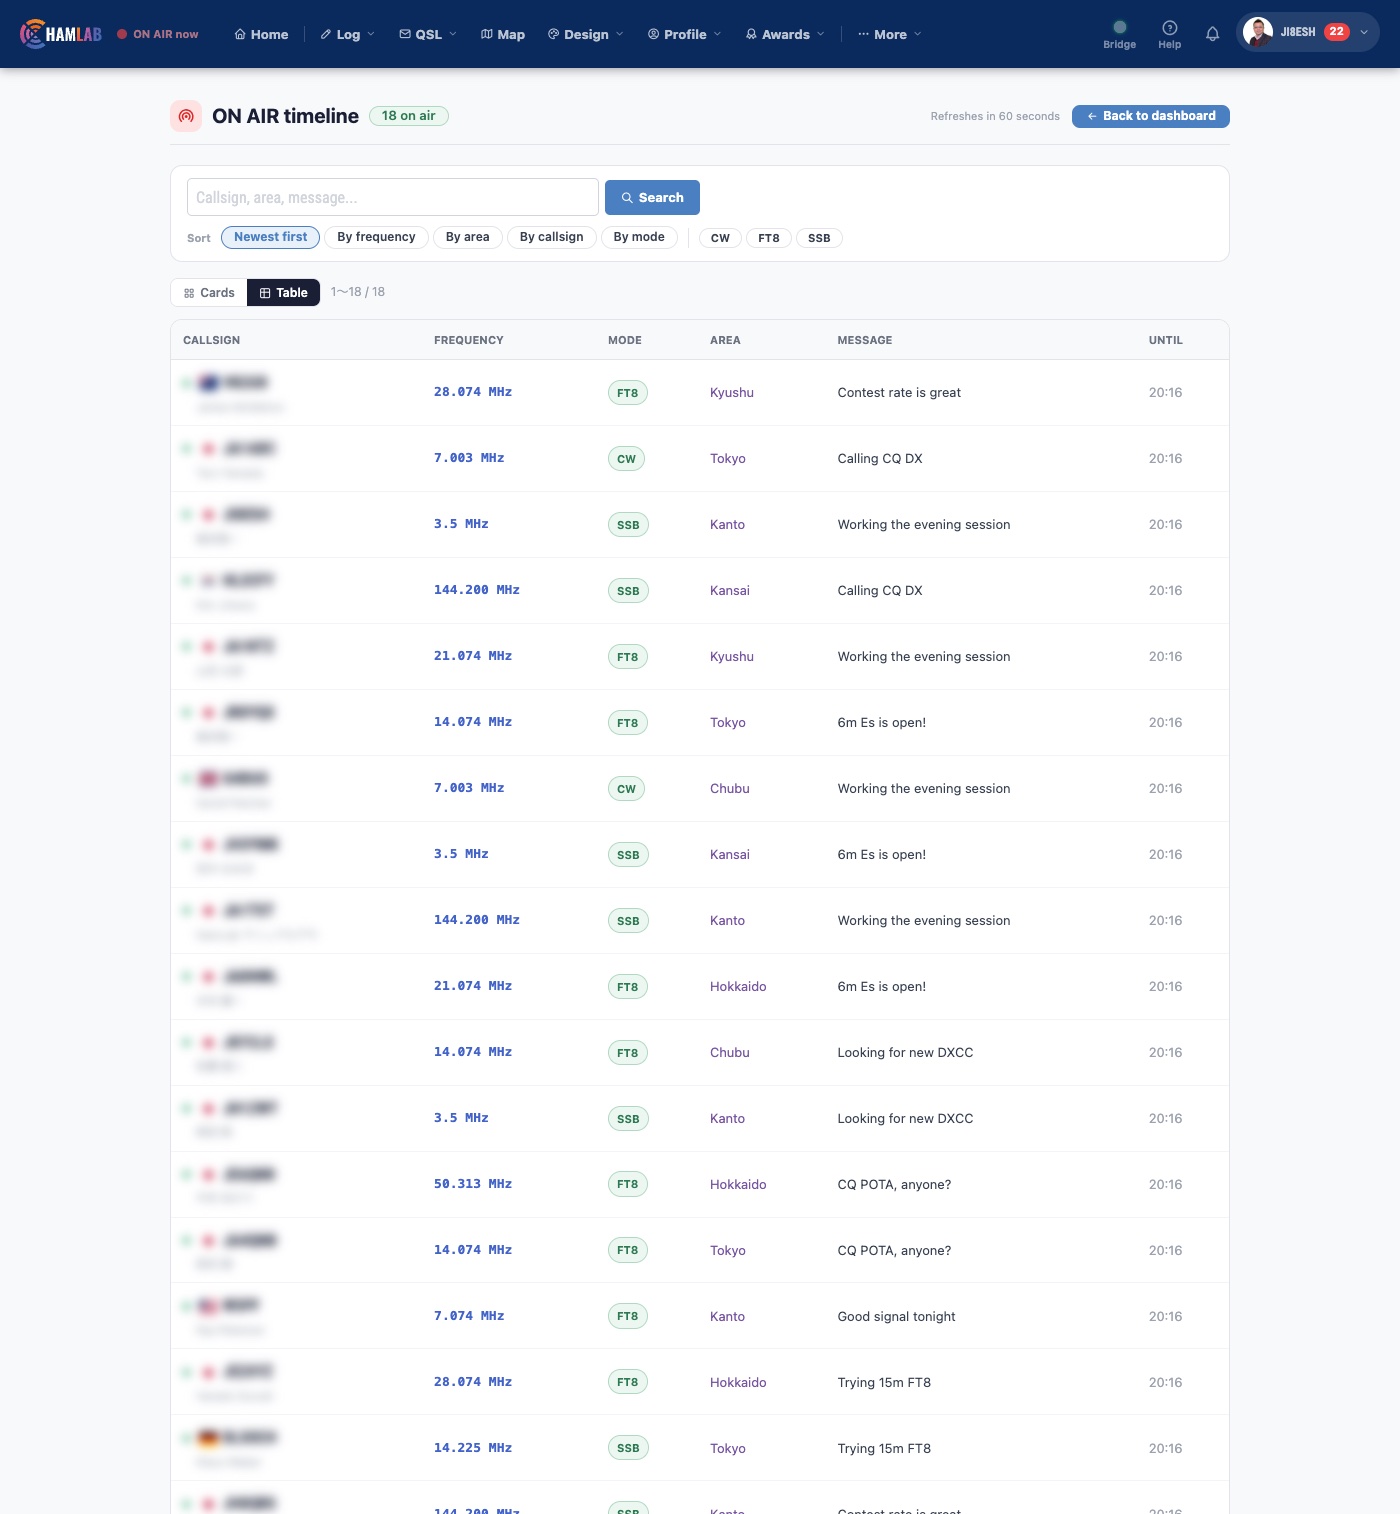Image resolution: width=1400 pixels, height=1514 pixels.
Task: Click the 28.074 MHz frequency in Kyushu row
Action: click(x=473, y=392)
